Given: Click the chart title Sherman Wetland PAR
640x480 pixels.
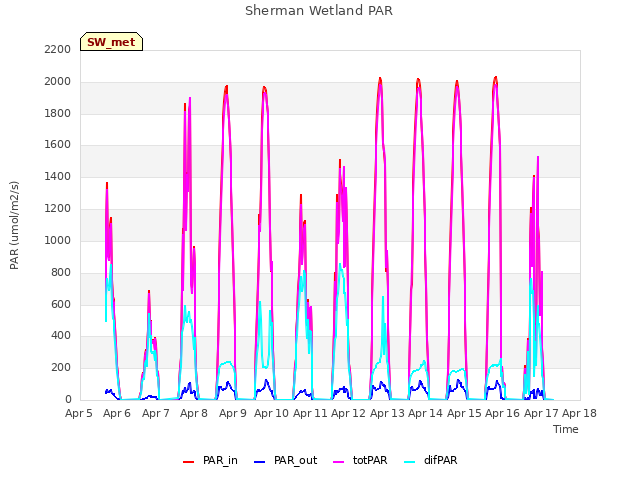Looking at the screenshot, I should (319, 10).
